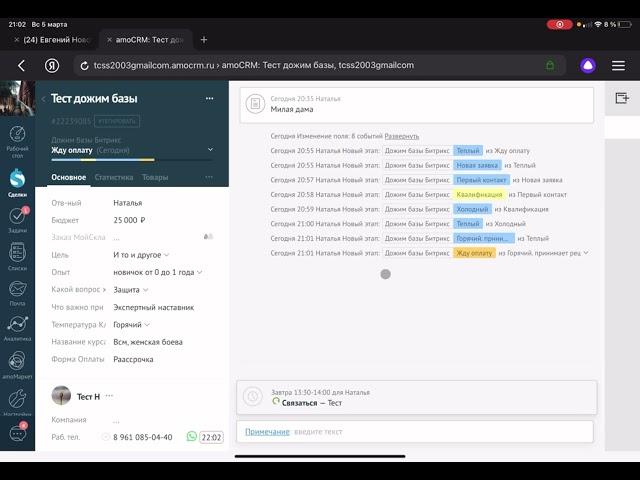Go back with the browser back arrow
Screen dimensions: 640x480
coord(22,65)
